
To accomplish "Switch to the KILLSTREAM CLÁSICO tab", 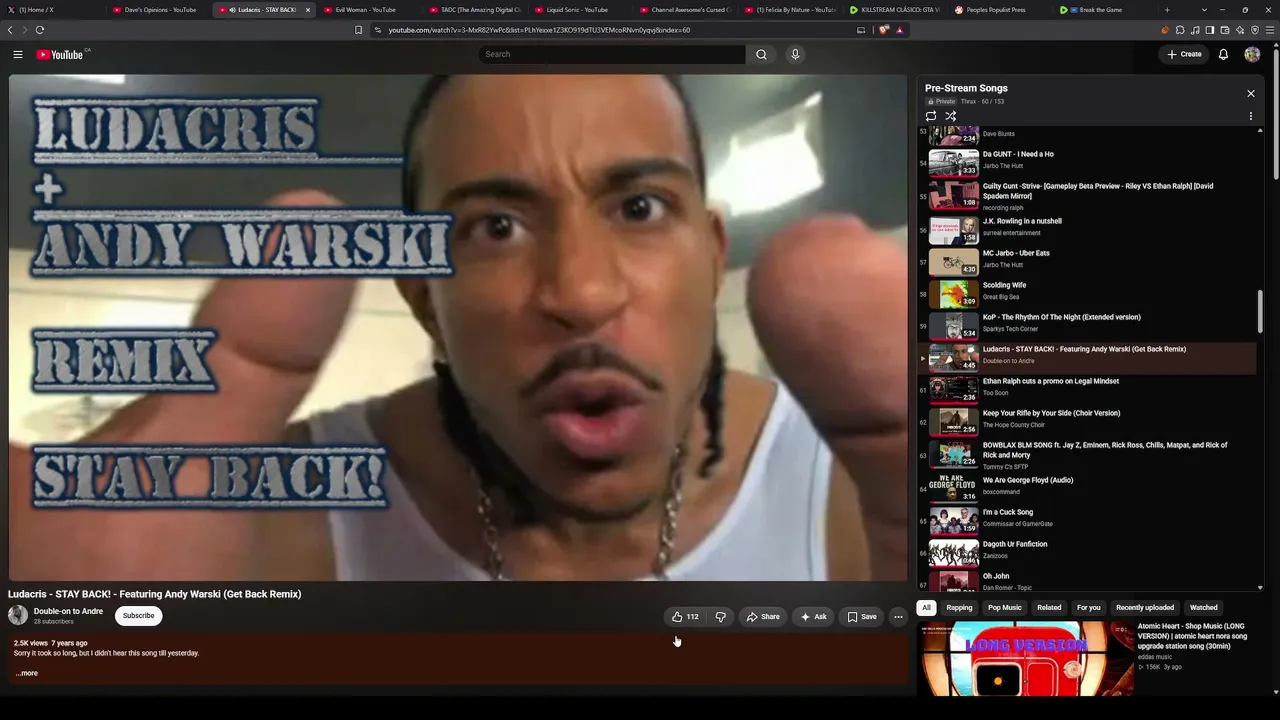I will point(893,10).
